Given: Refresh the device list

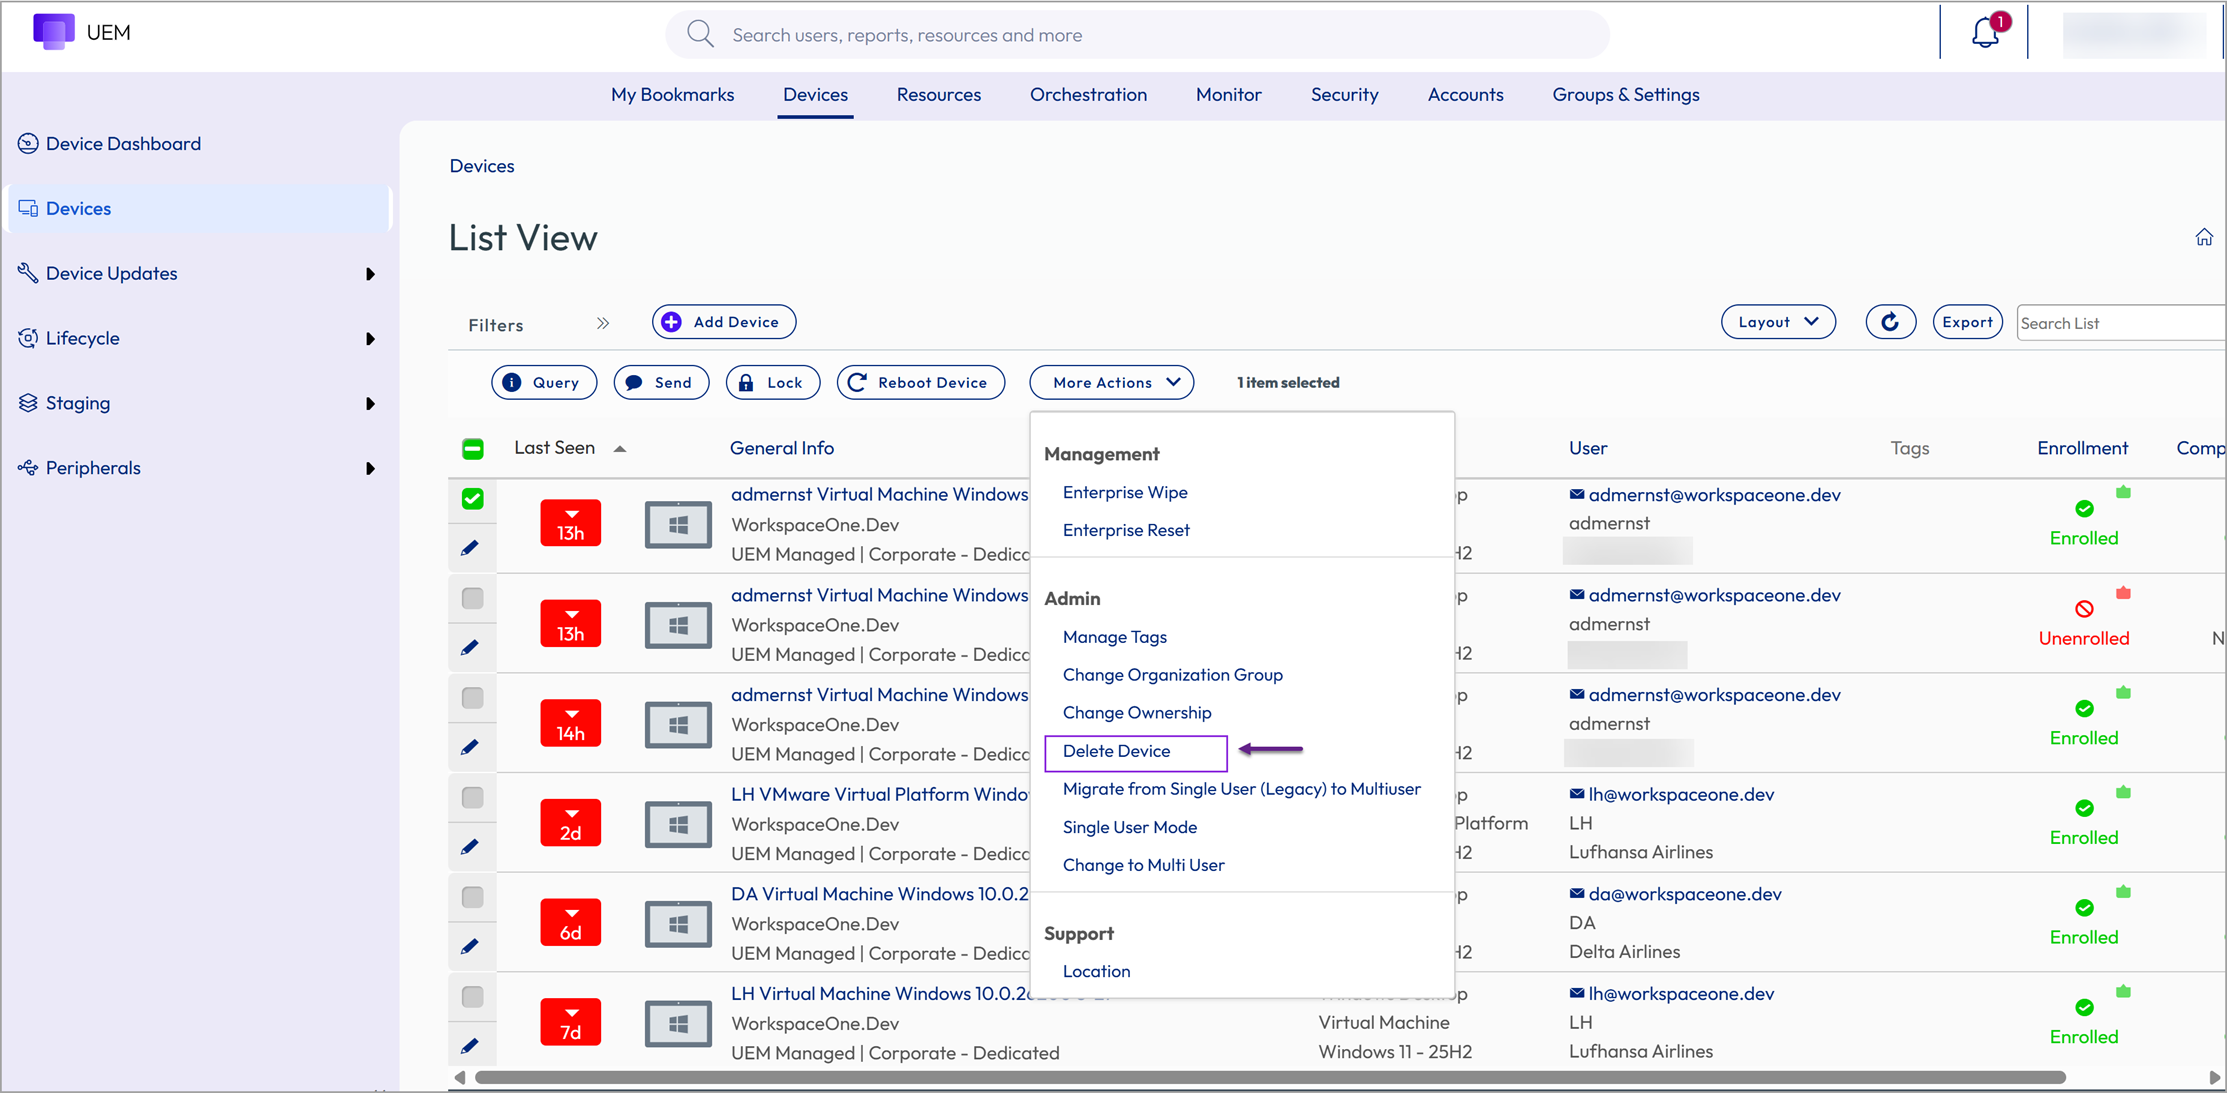Looking at the screenshot, I should pyautogui.click(x=1890, y=322).
